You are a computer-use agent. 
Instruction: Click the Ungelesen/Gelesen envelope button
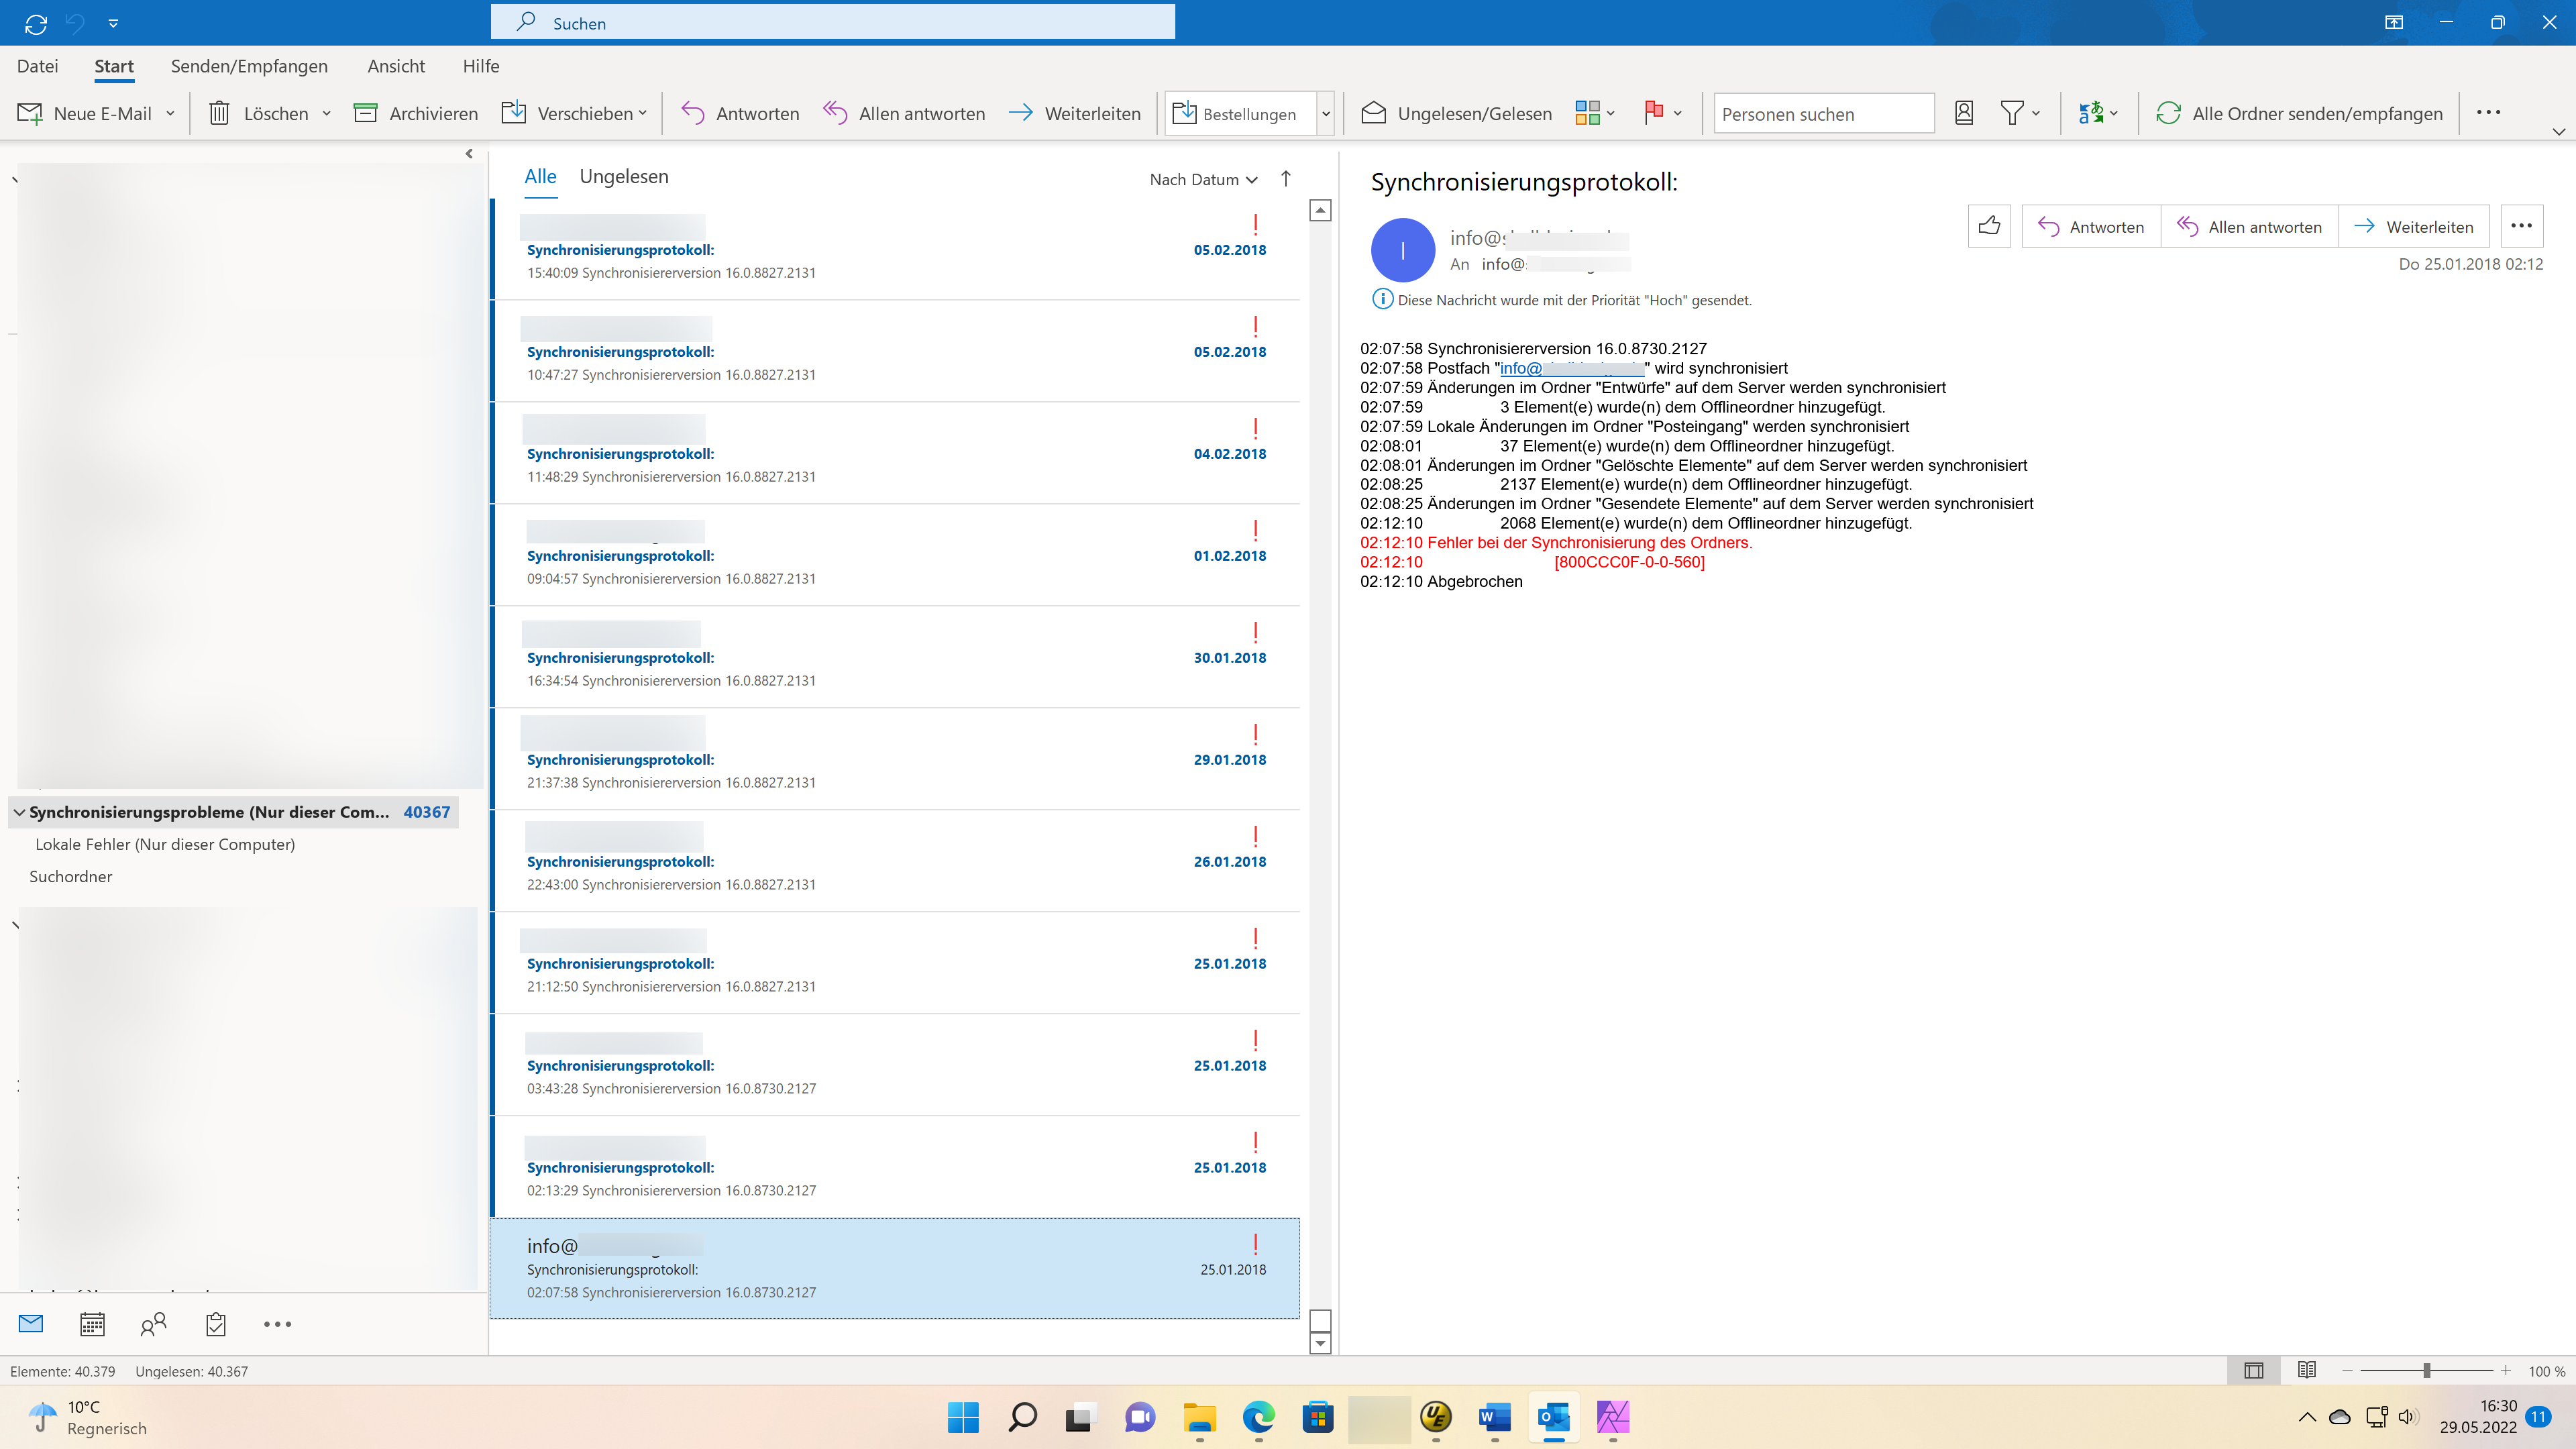pyautogui.click(x=1457, y=113)
